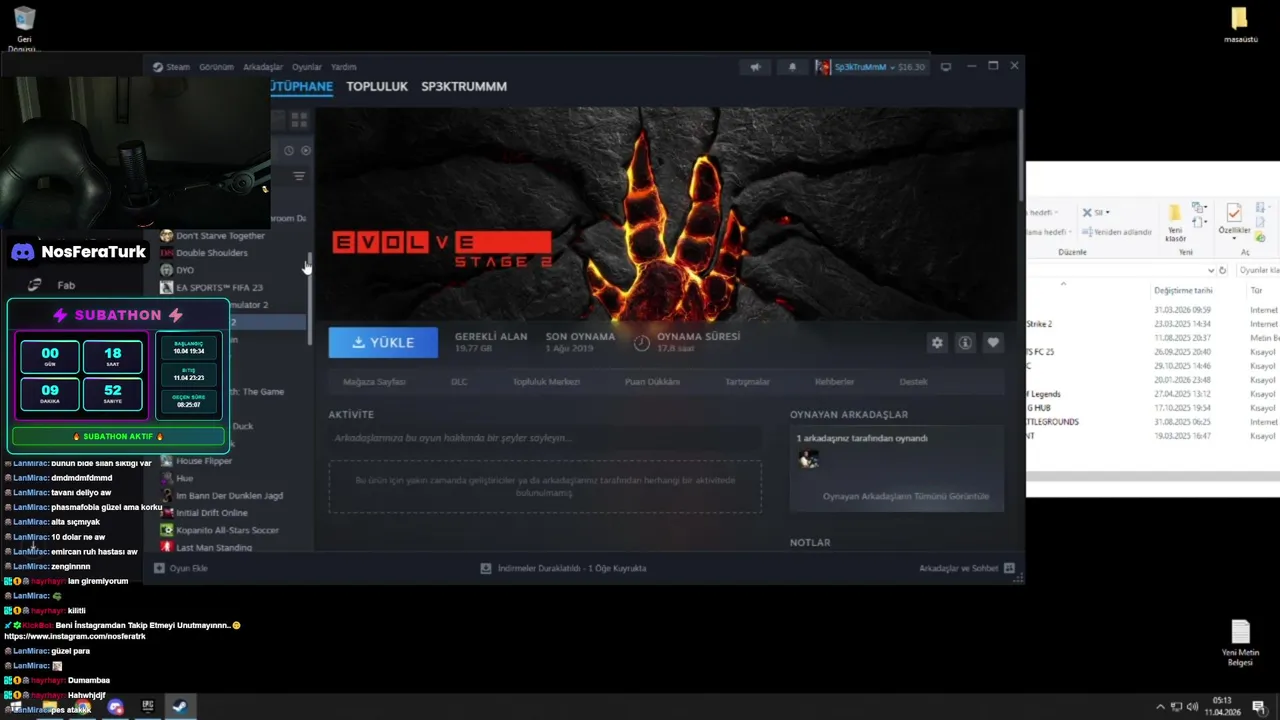This screenshot has width=1280, height=720.
Task: Open Steam notifications bell icon
Action: (x=793, y=67)
